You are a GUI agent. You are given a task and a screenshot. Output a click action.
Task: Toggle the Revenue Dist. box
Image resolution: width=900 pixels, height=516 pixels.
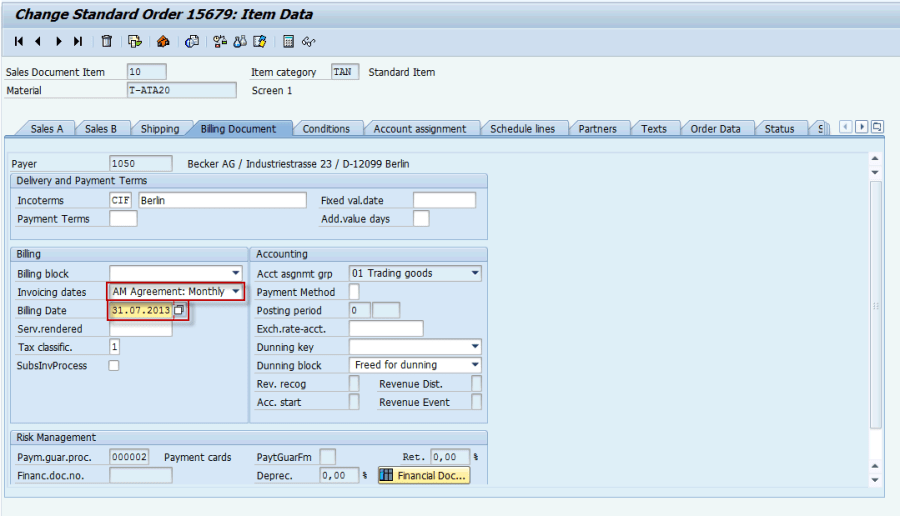click(x=476, y=383)
